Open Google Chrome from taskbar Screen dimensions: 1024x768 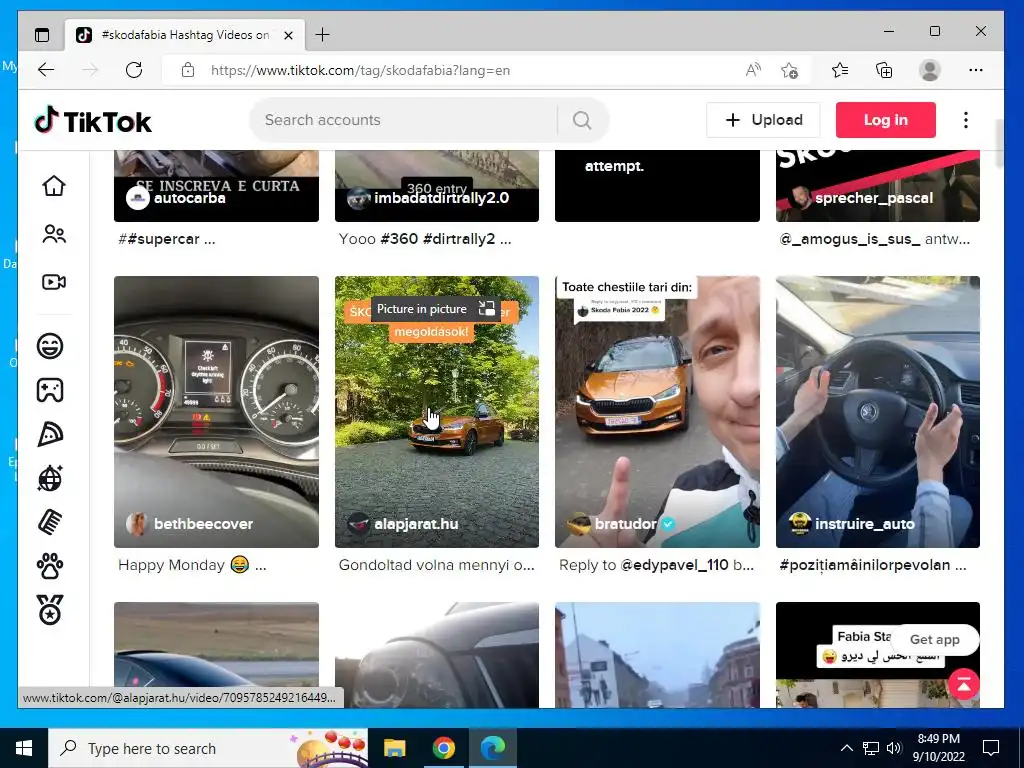pyautogui.click(x=443, y=748)
